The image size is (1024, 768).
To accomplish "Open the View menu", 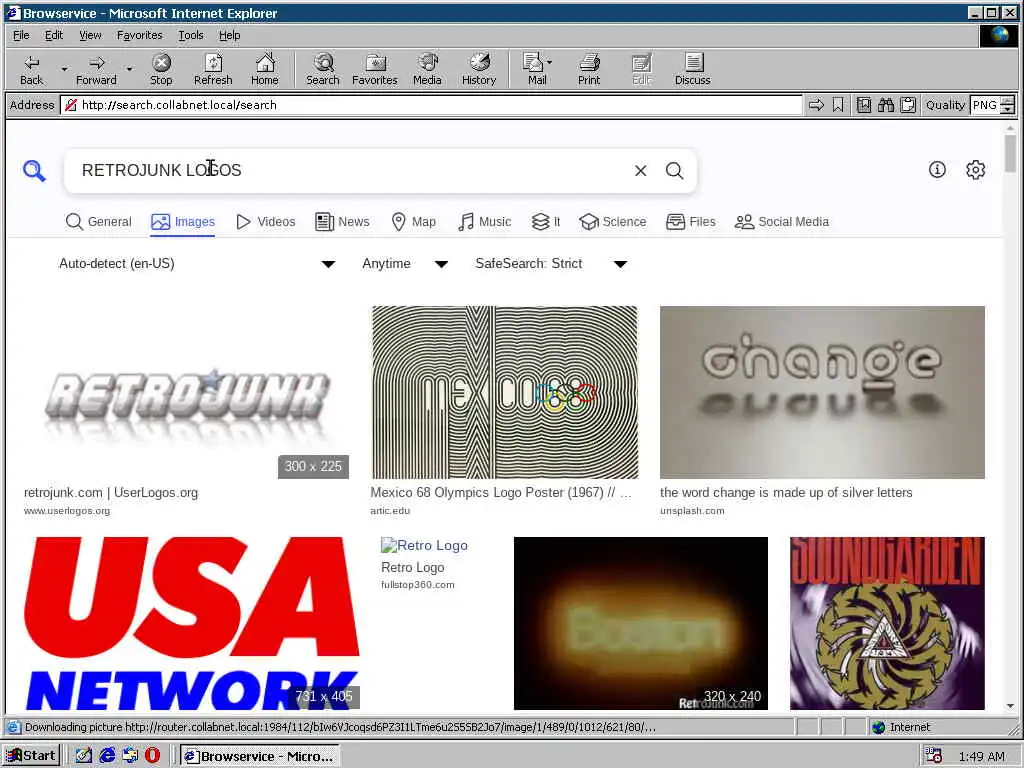I will pyautogui.click(x=90, y=35).
